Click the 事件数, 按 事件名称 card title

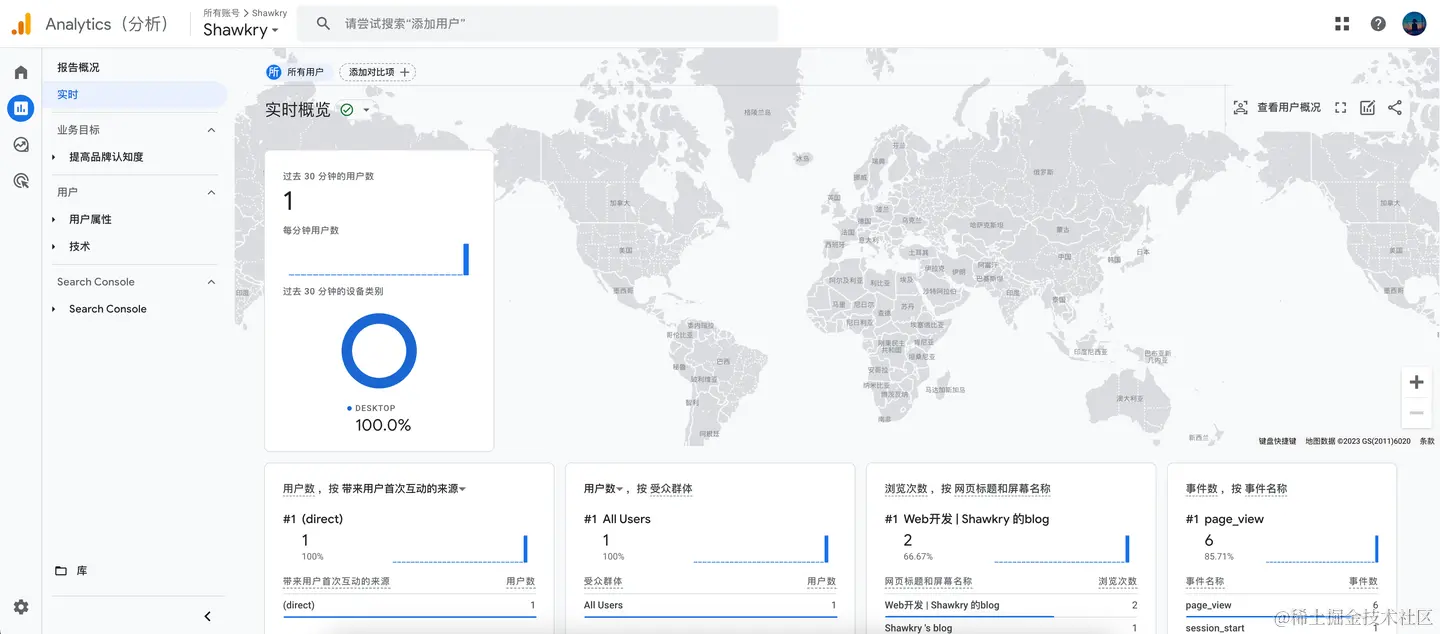coord(1236,489)
